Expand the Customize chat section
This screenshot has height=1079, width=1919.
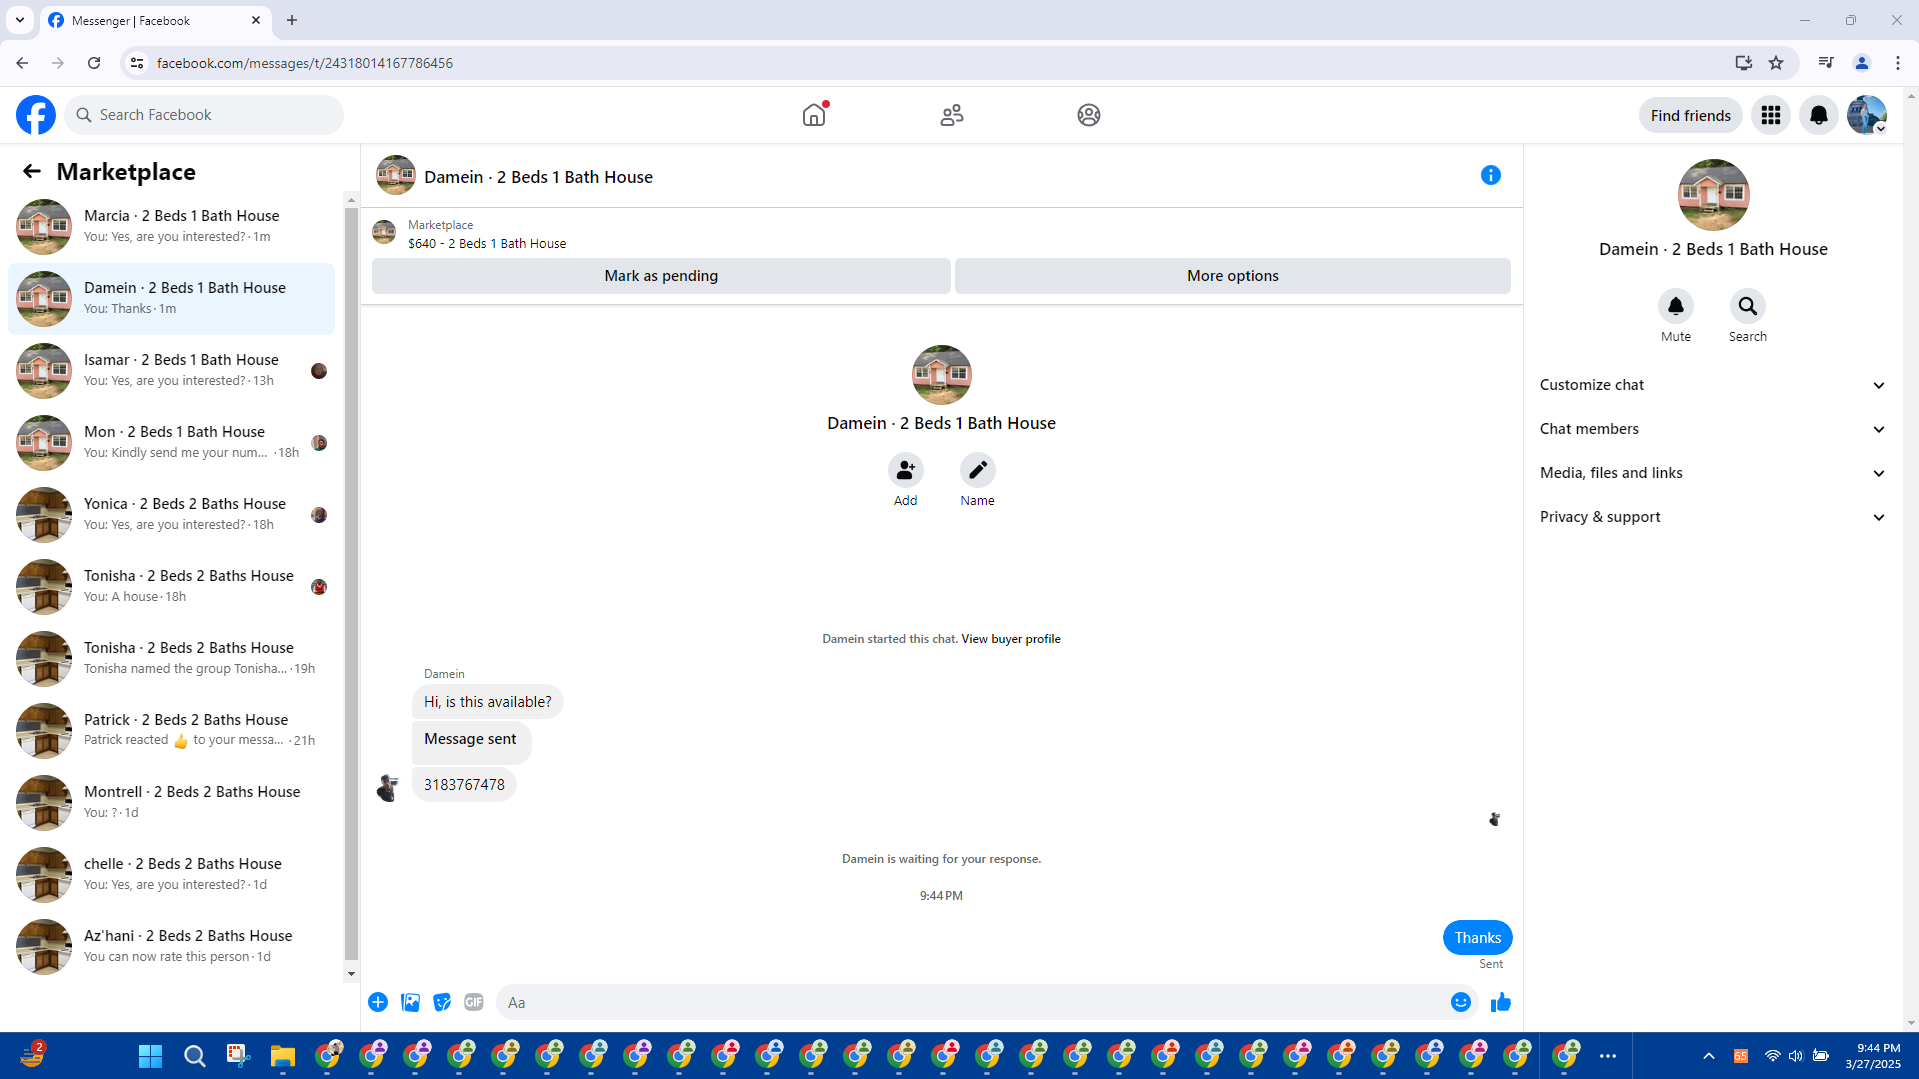pyautogui.click(x=1713, y=385)
